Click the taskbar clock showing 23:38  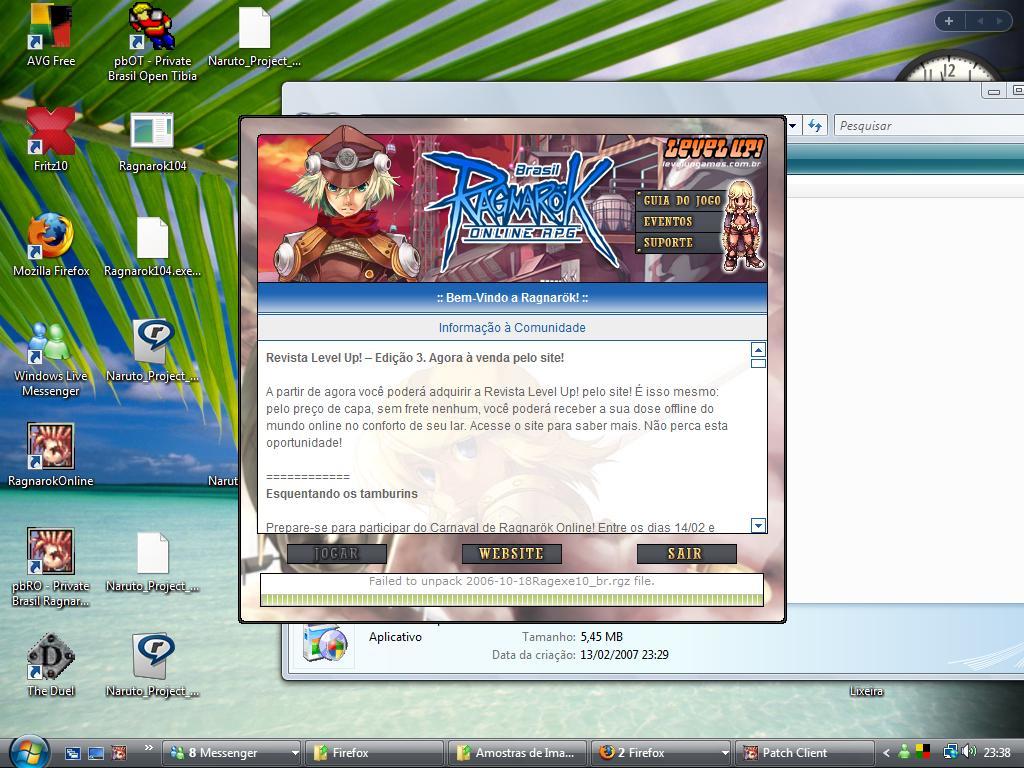pos(997,753)
